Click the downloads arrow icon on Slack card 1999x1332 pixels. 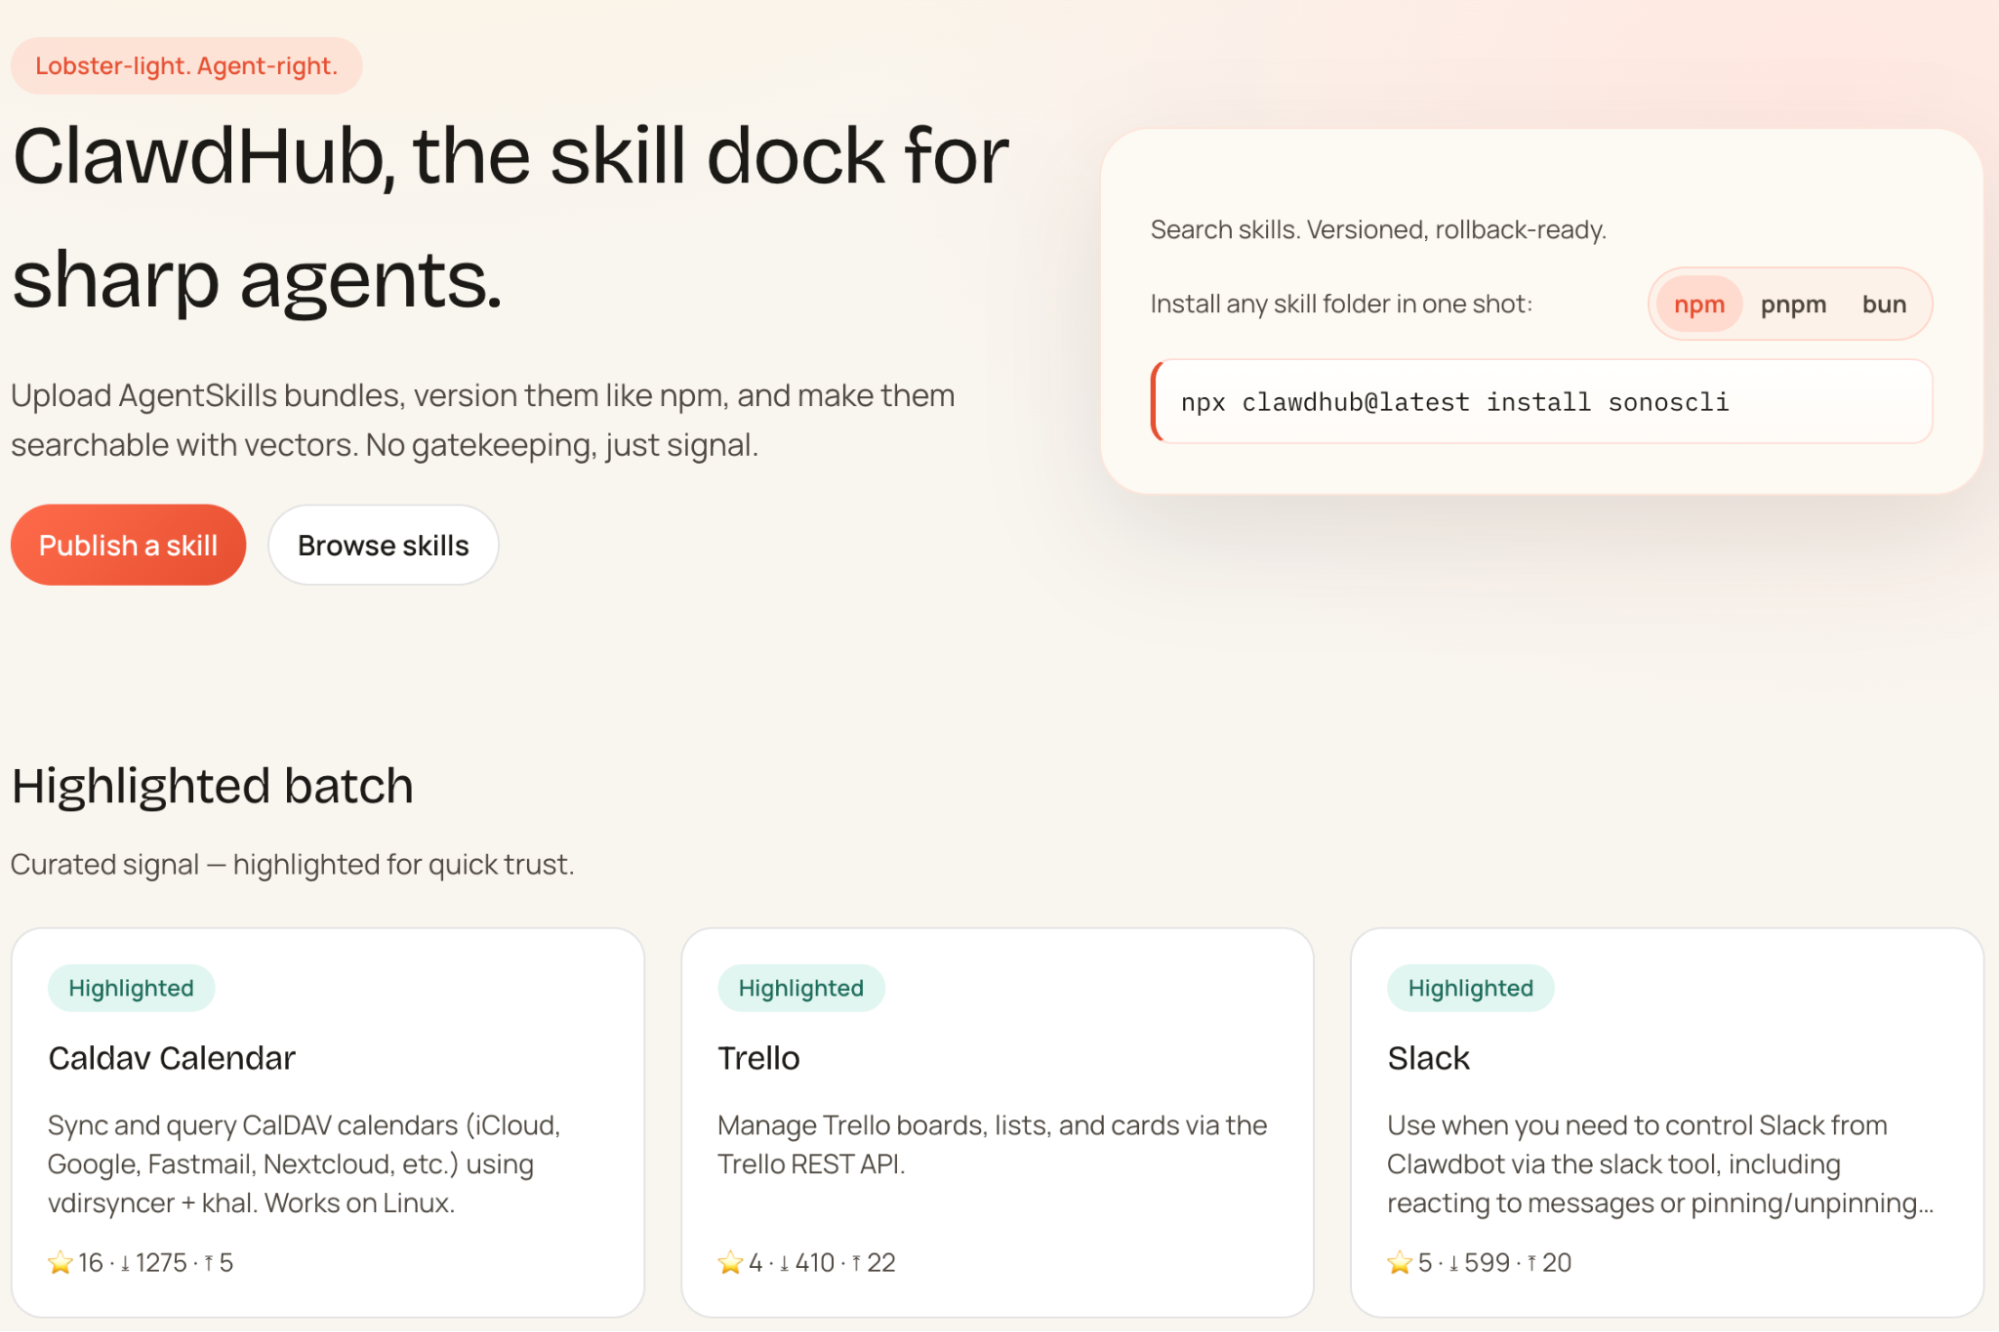click(1452, 1262)
